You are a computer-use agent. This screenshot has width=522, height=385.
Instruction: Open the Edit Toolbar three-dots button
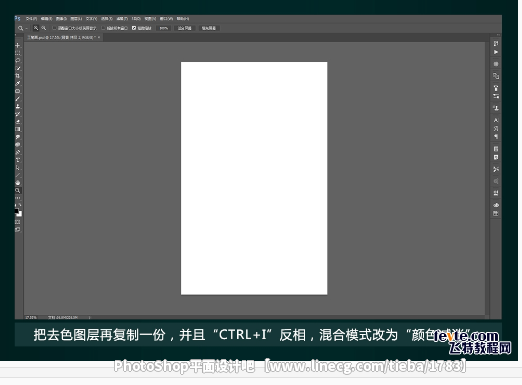coord(18,198)
